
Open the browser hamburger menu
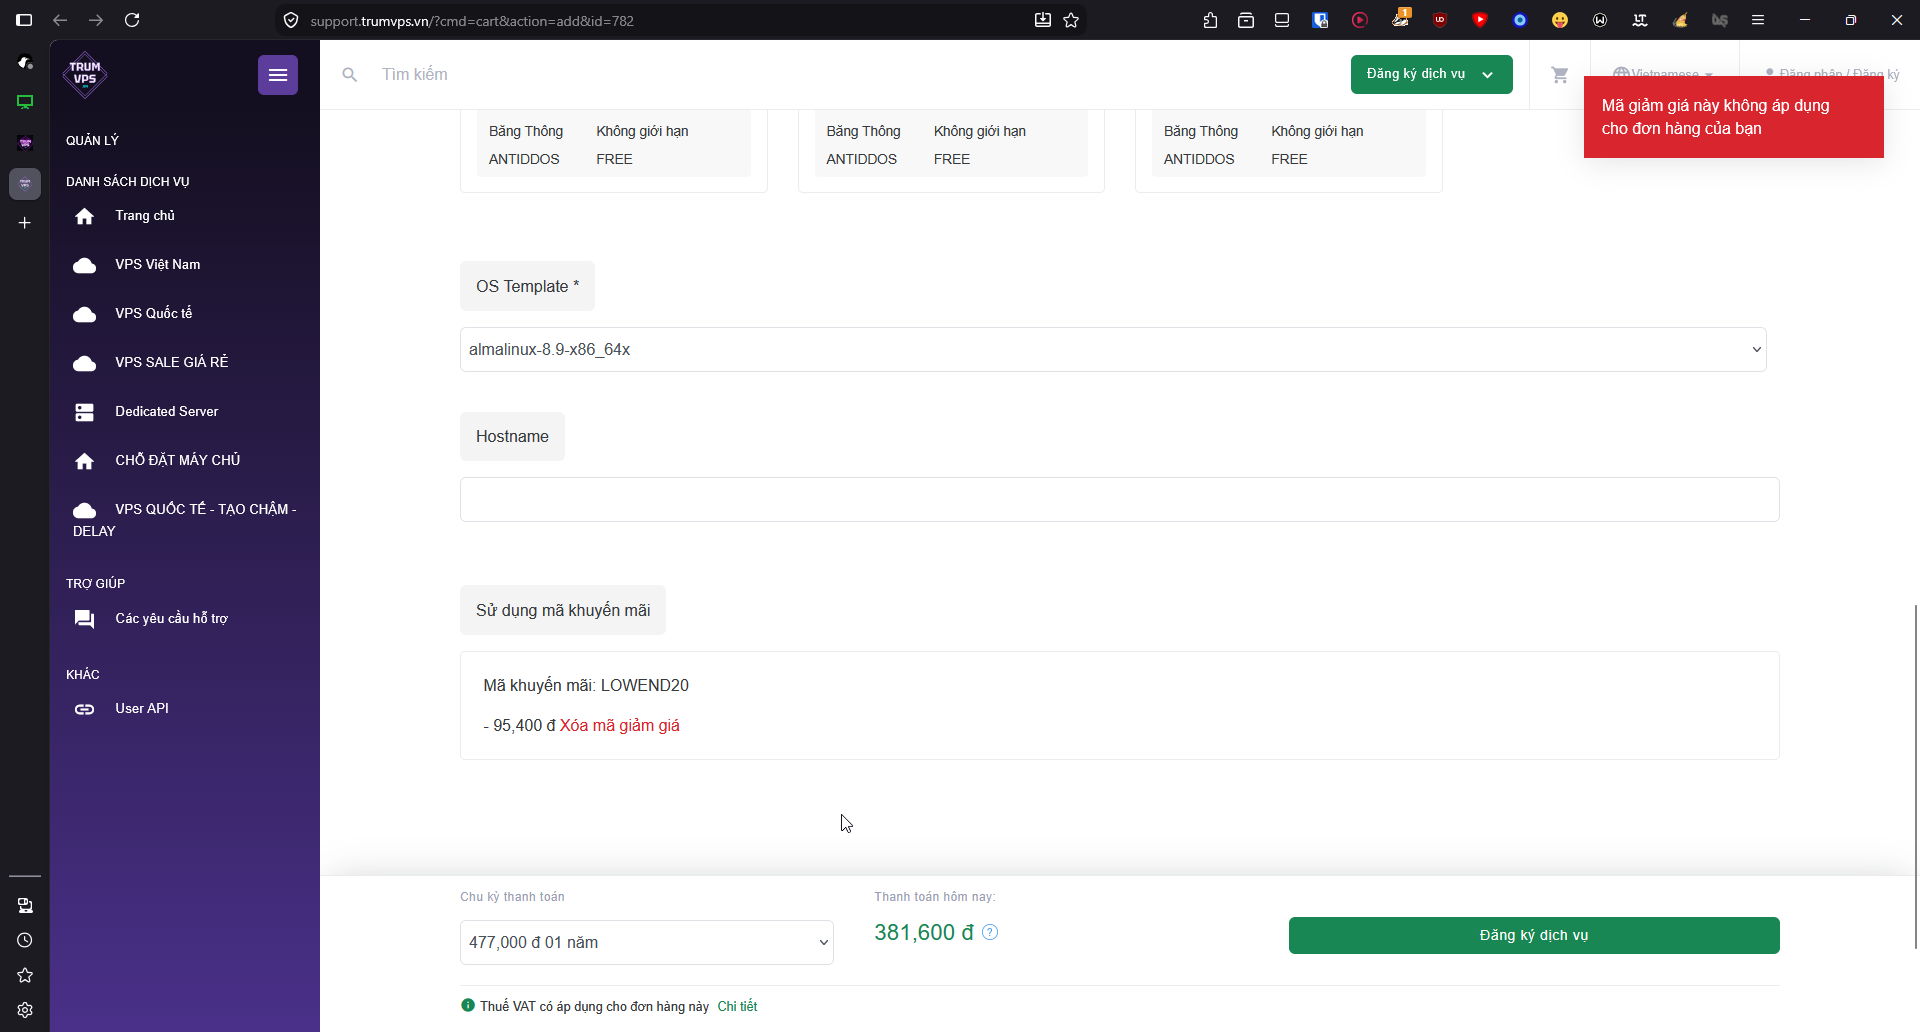tap(1758, 20)
